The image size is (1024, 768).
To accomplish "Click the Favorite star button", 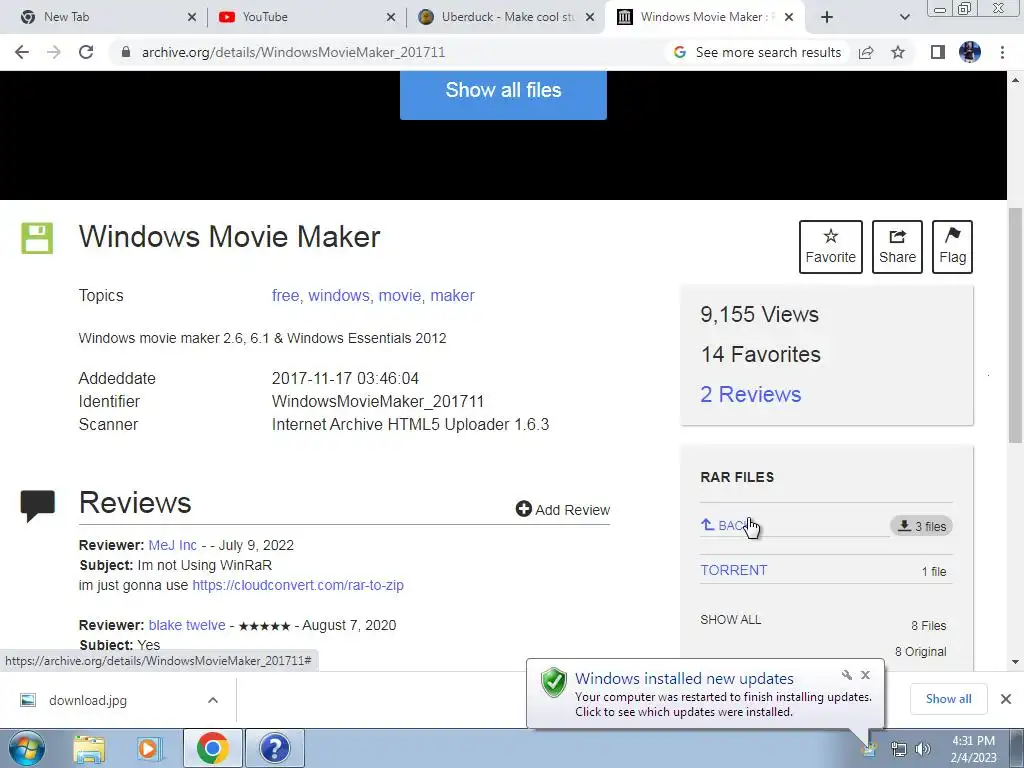I will pos(831,247).
